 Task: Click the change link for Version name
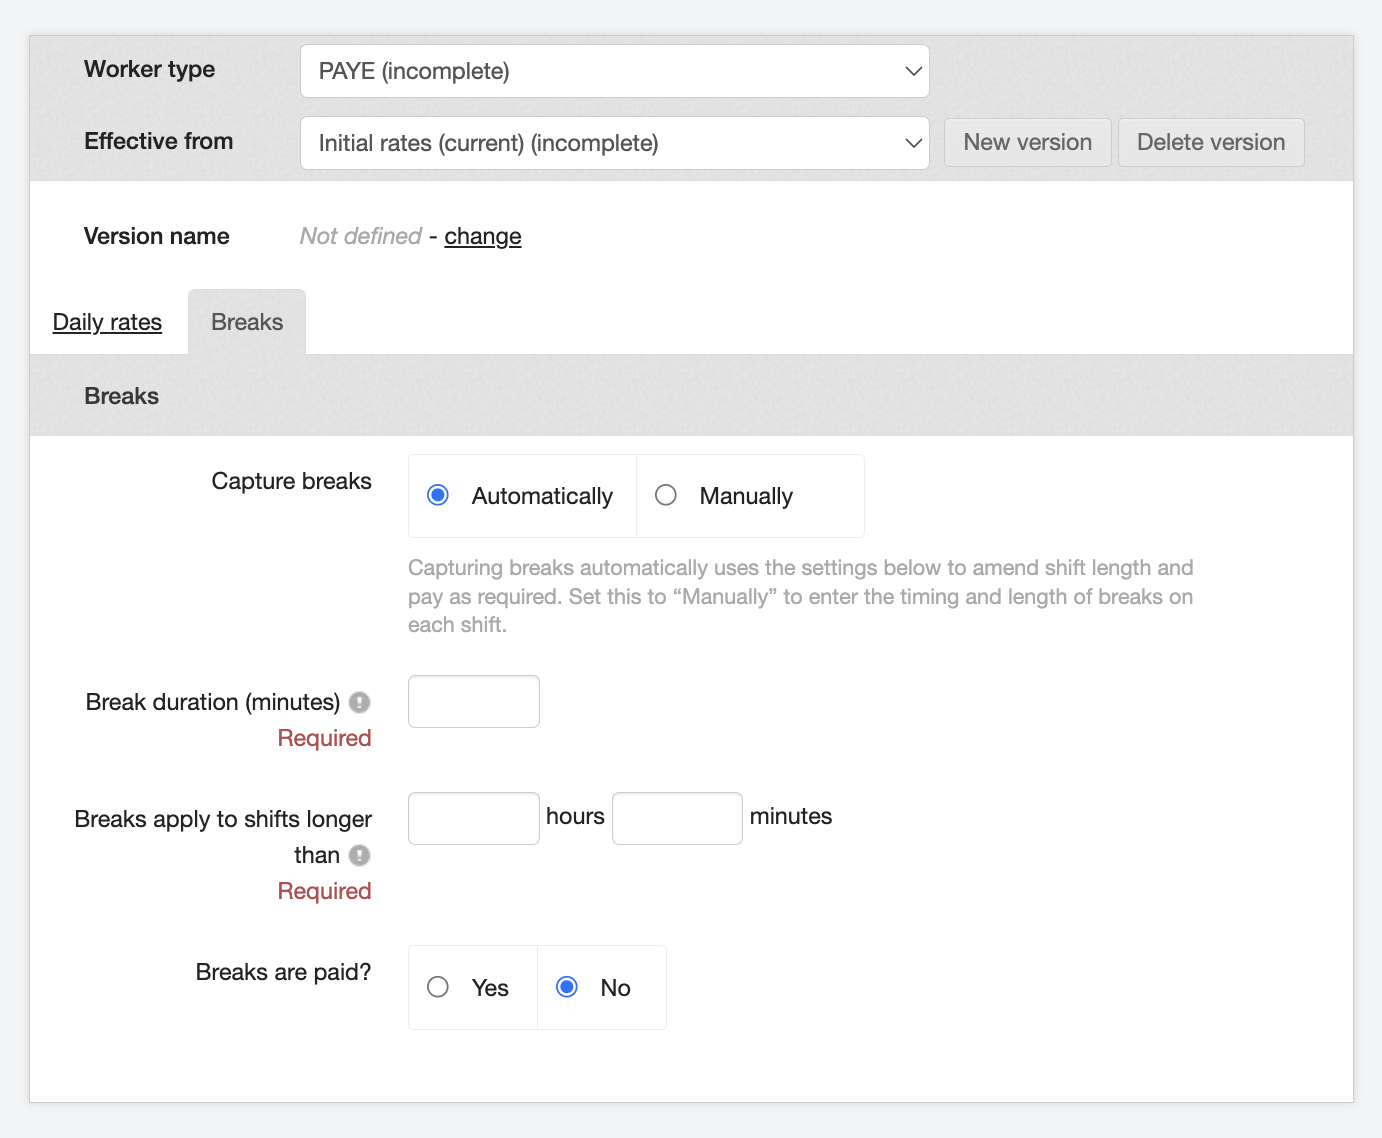click(x=482, y=236)
